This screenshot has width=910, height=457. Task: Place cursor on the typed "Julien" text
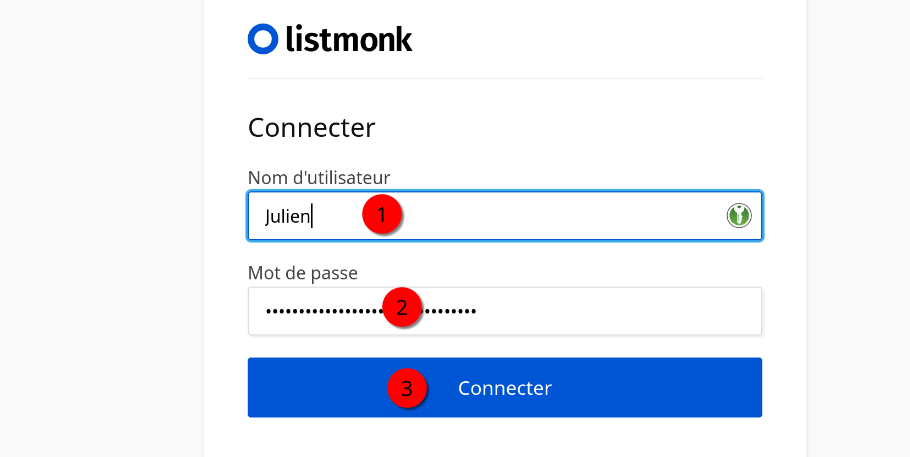(288, 216)
